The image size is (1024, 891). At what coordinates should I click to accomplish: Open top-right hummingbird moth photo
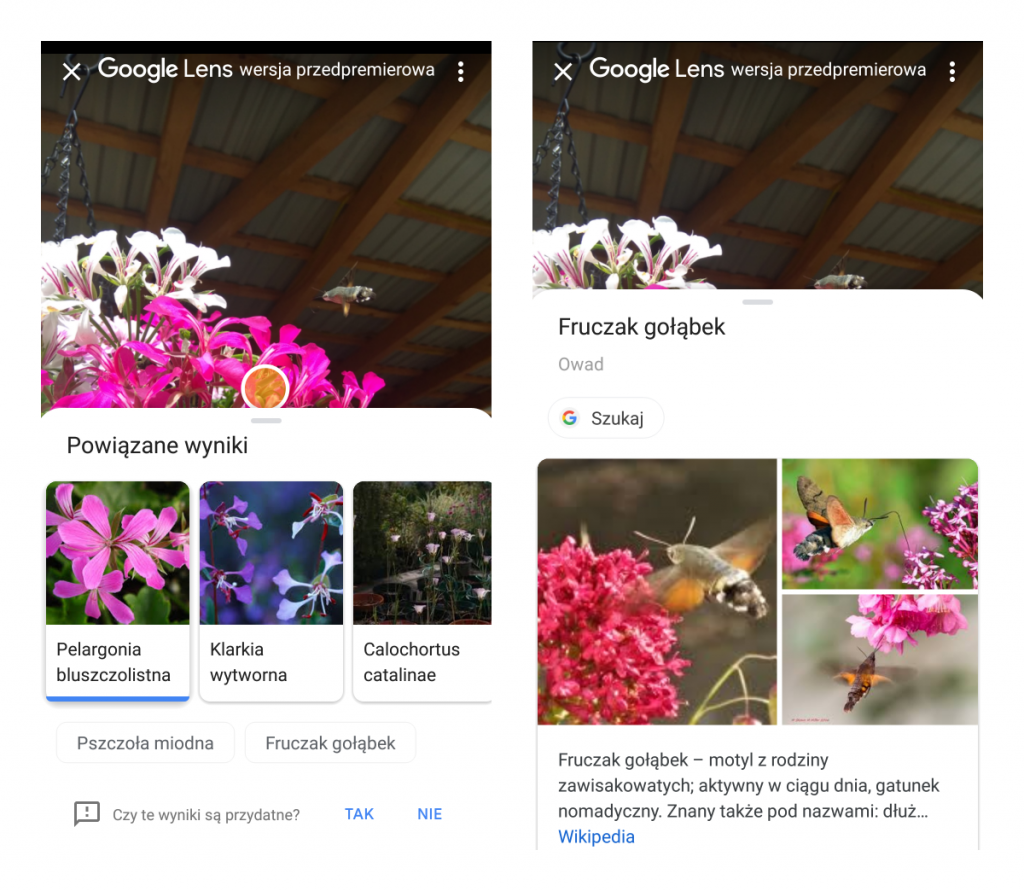tap(880, 523)
